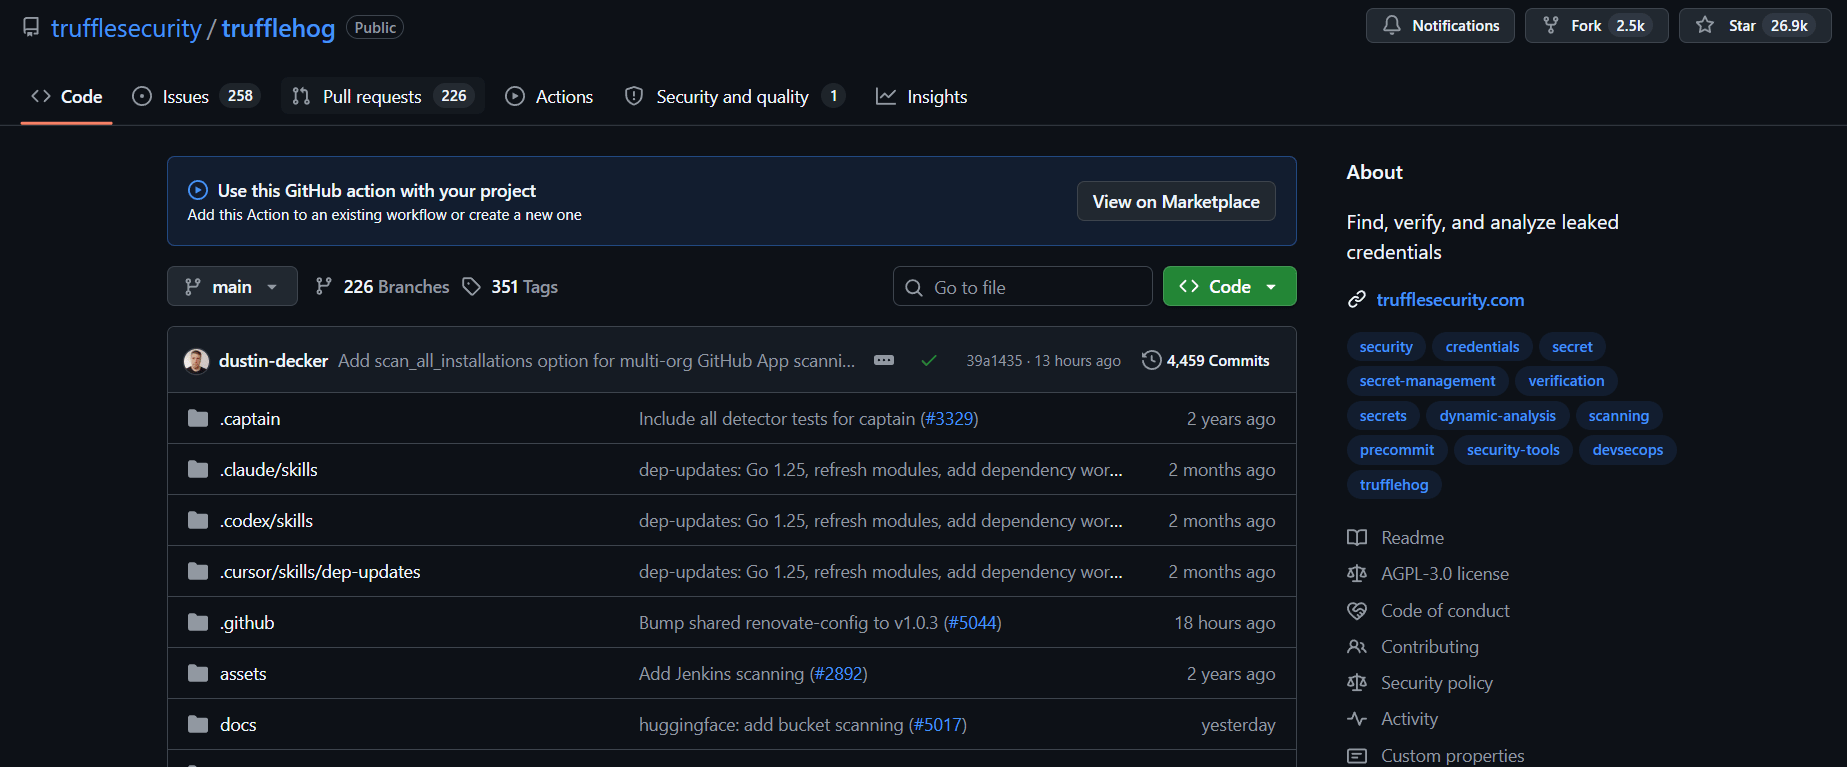Viewport: 1847px width, 767px height.
Task: View the 351 Tags link
Action: coord(510,287)
